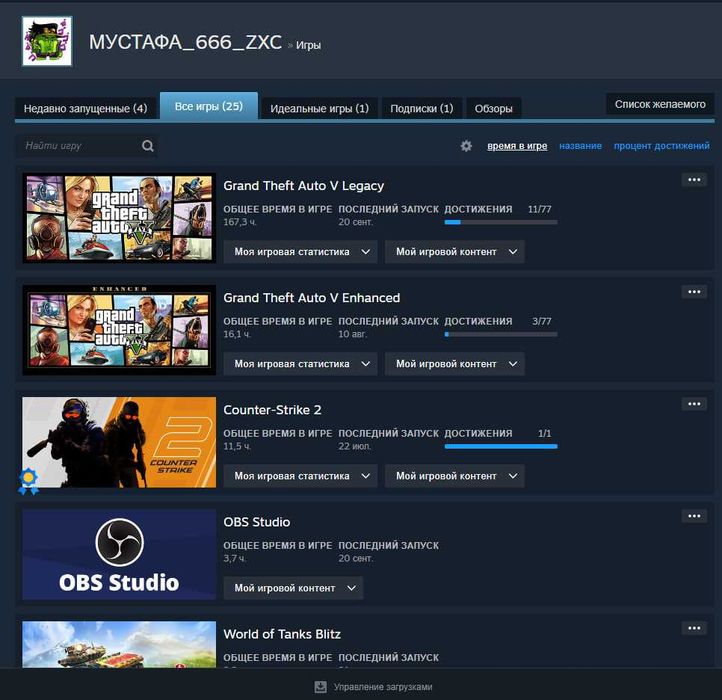
Task: Open Grand Theft Auto V Enhanced thumbnail
Action: pyautogui.click(x=119, y=330)
